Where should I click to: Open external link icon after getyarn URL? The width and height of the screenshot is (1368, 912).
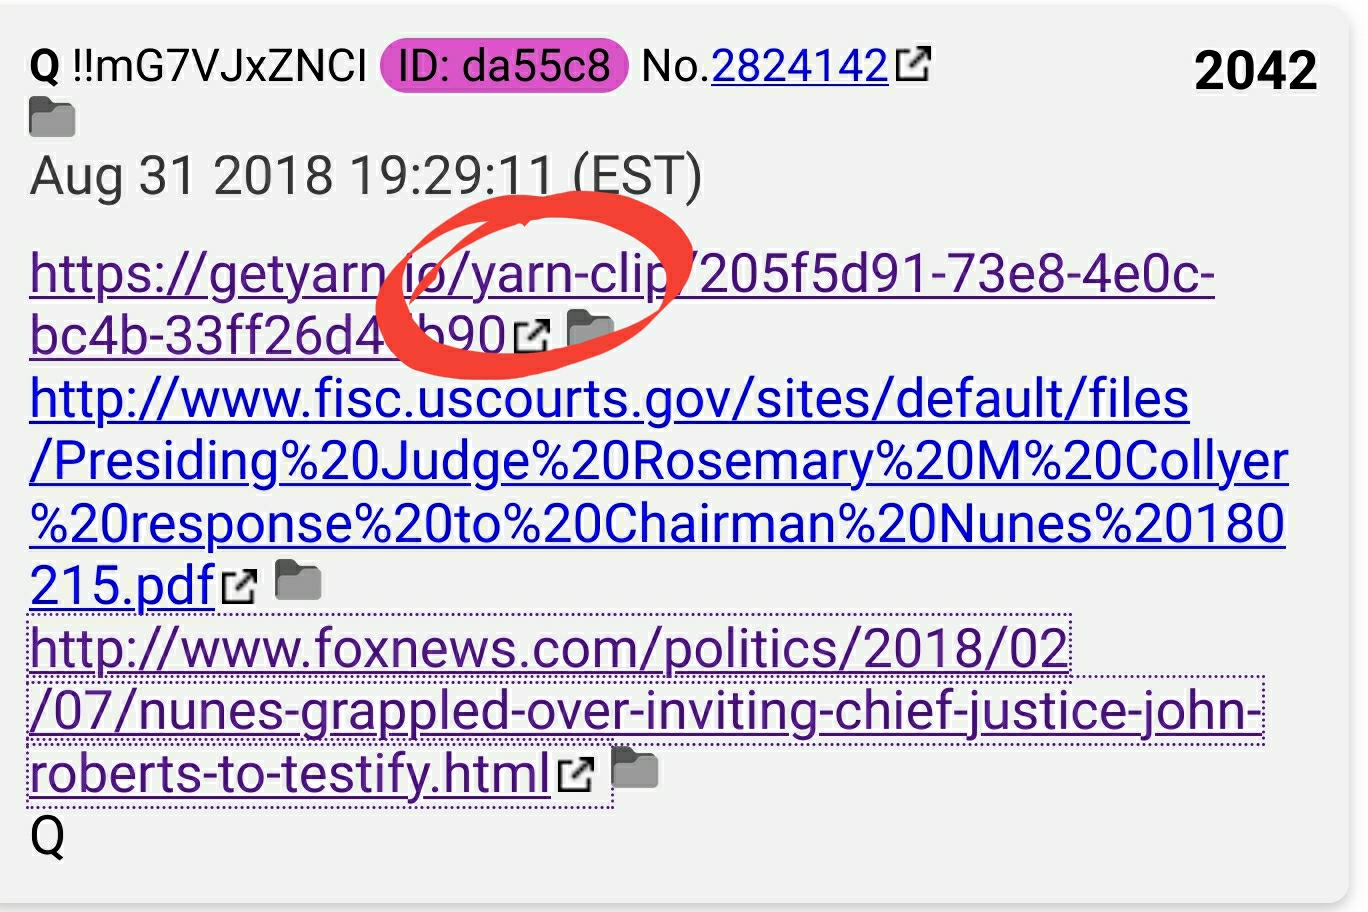[x=531, y=336]
